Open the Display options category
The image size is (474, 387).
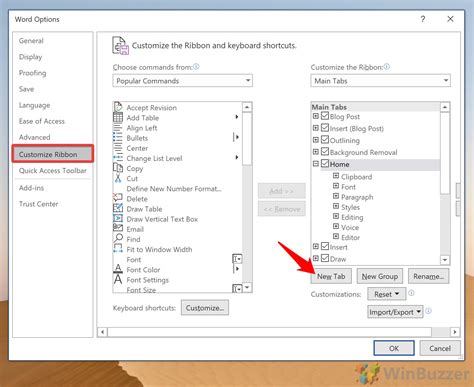point(30,57)
